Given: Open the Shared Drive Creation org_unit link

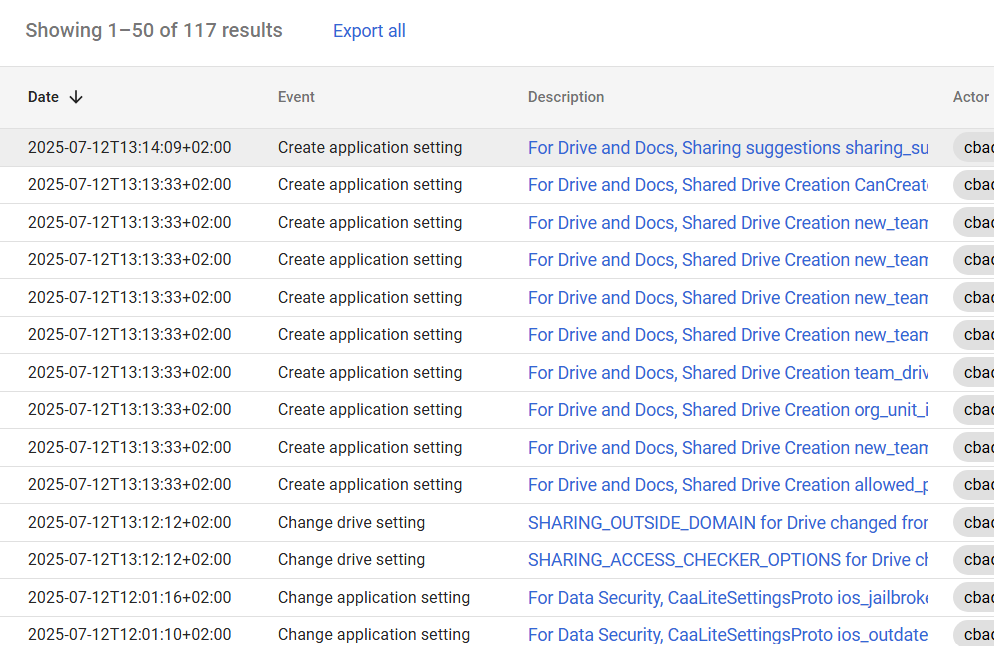Looking at the screenshot, I should [727, 409].
